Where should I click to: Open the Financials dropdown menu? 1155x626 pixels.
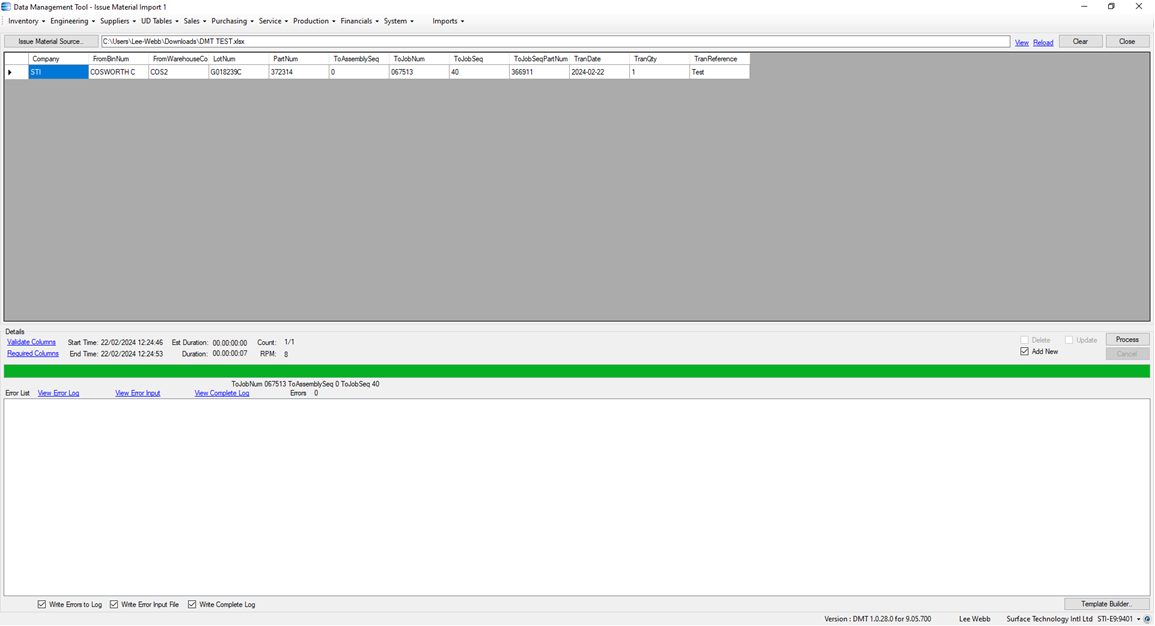tap(358, 20)
